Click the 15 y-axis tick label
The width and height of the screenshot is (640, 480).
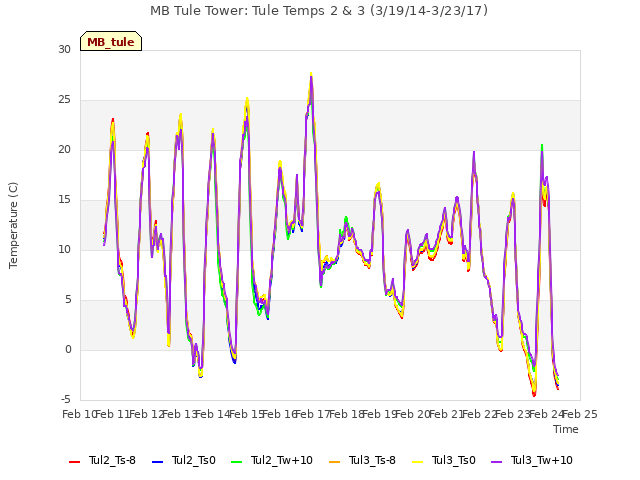click(64, 200)
